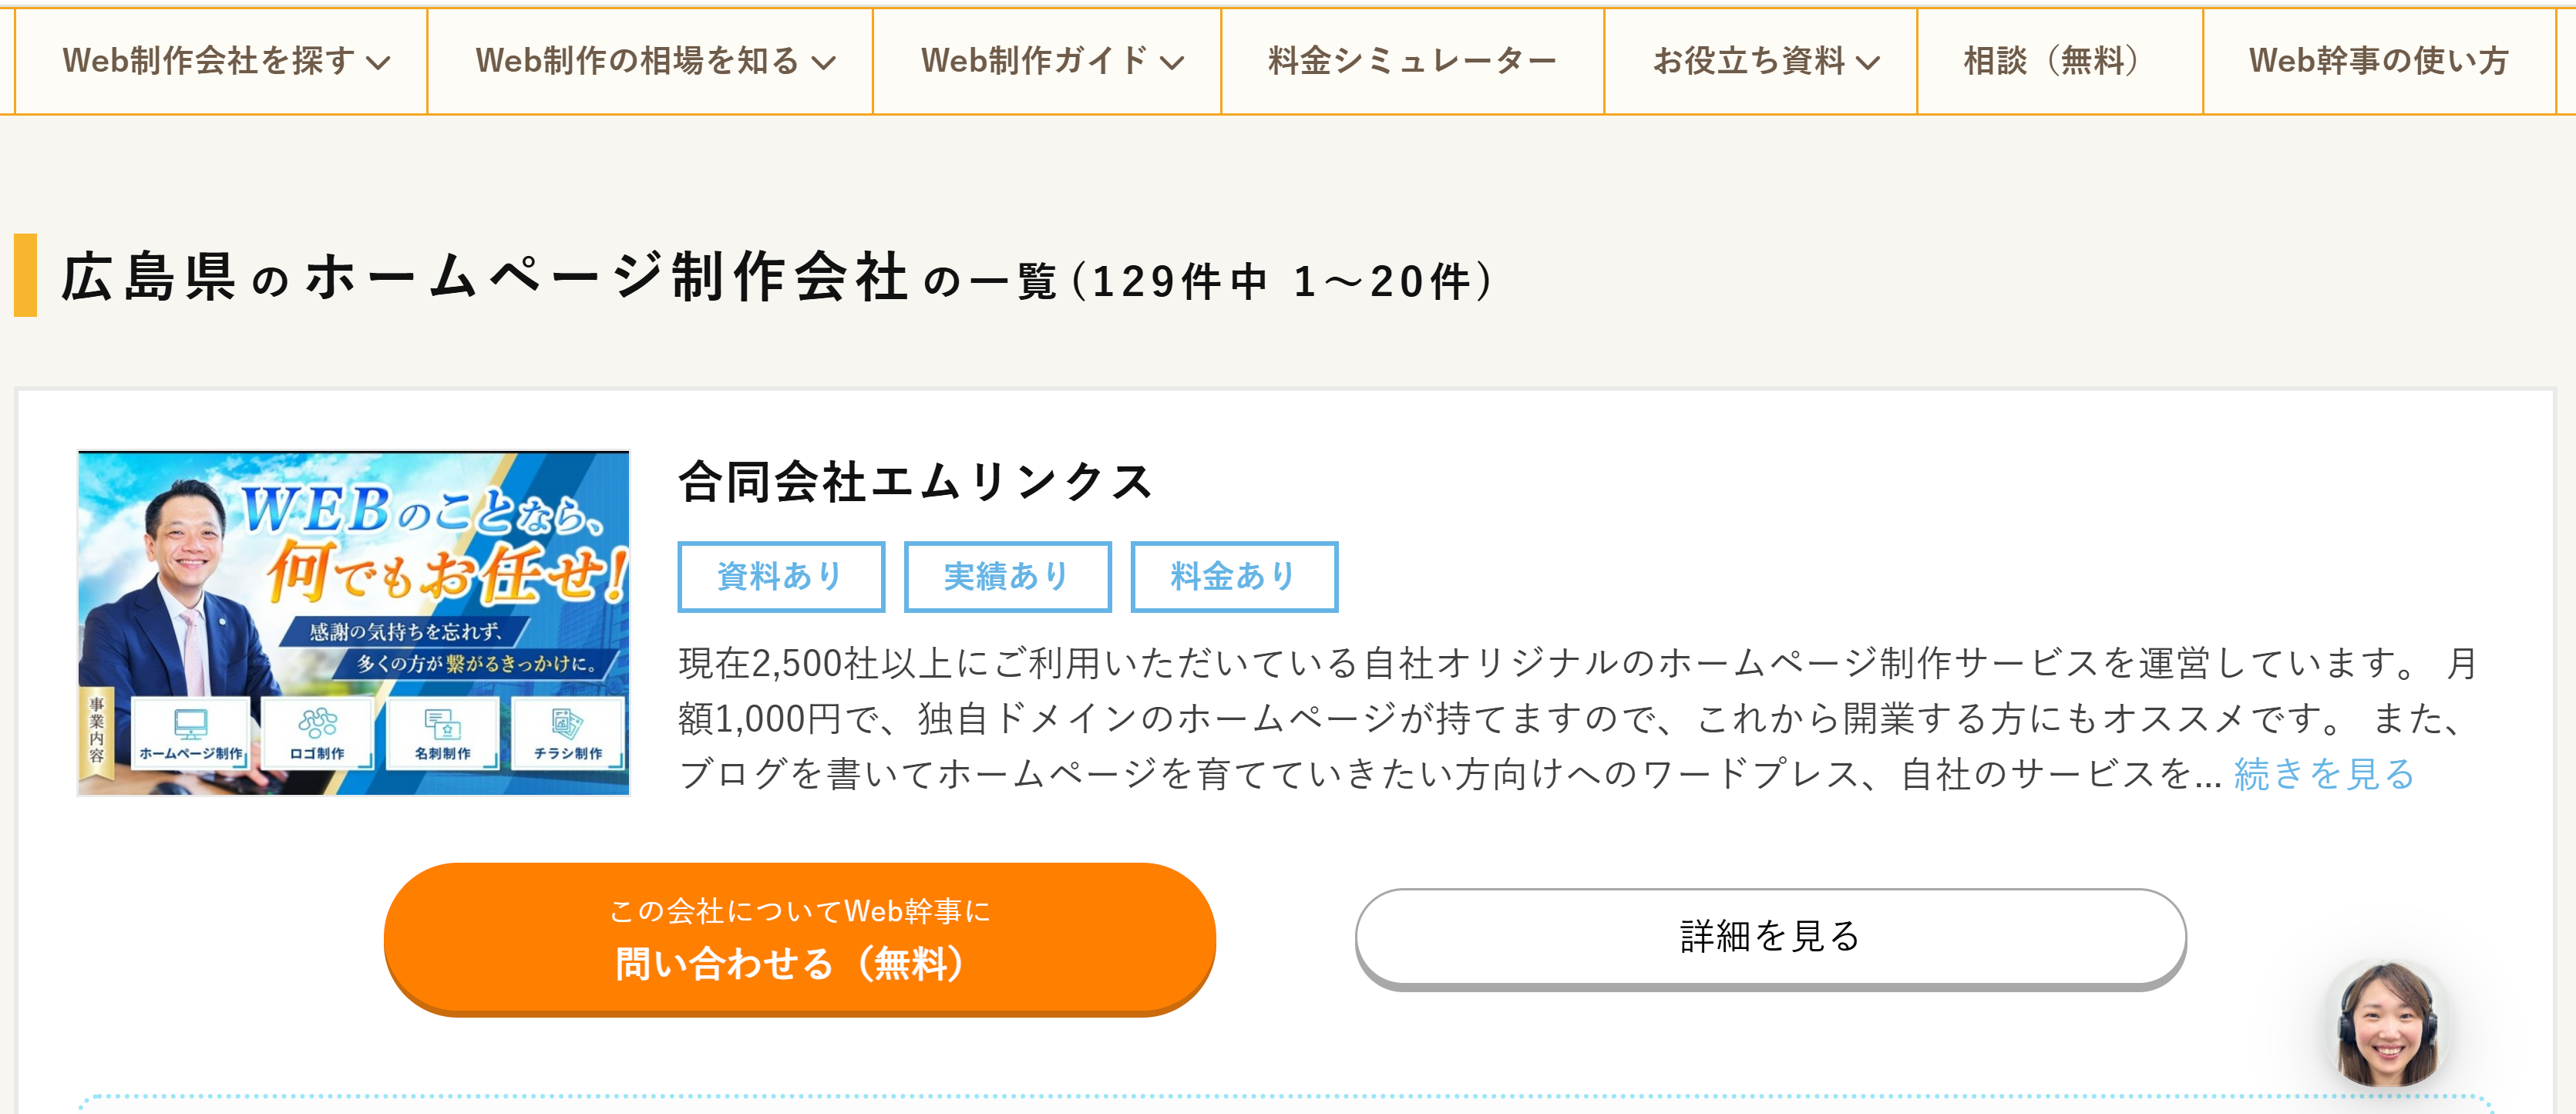Screen dimensions: 2576x1114
Task: Expand the Web制作の相場を知る dropdown chevron
Action: [823, 63]
